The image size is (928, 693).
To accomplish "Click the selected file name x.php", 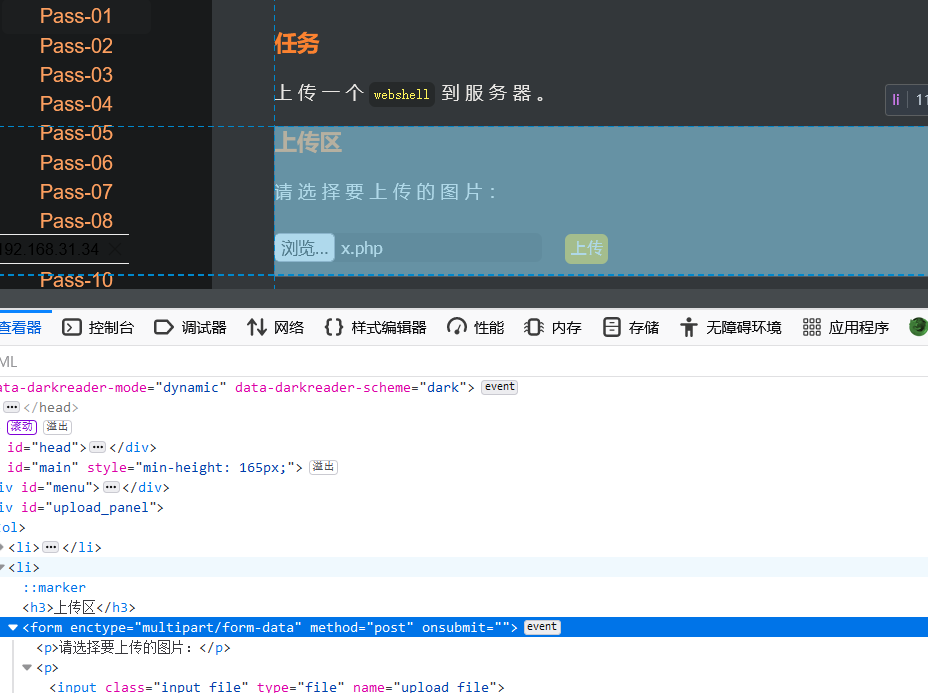I will click(x=362, y=248).
